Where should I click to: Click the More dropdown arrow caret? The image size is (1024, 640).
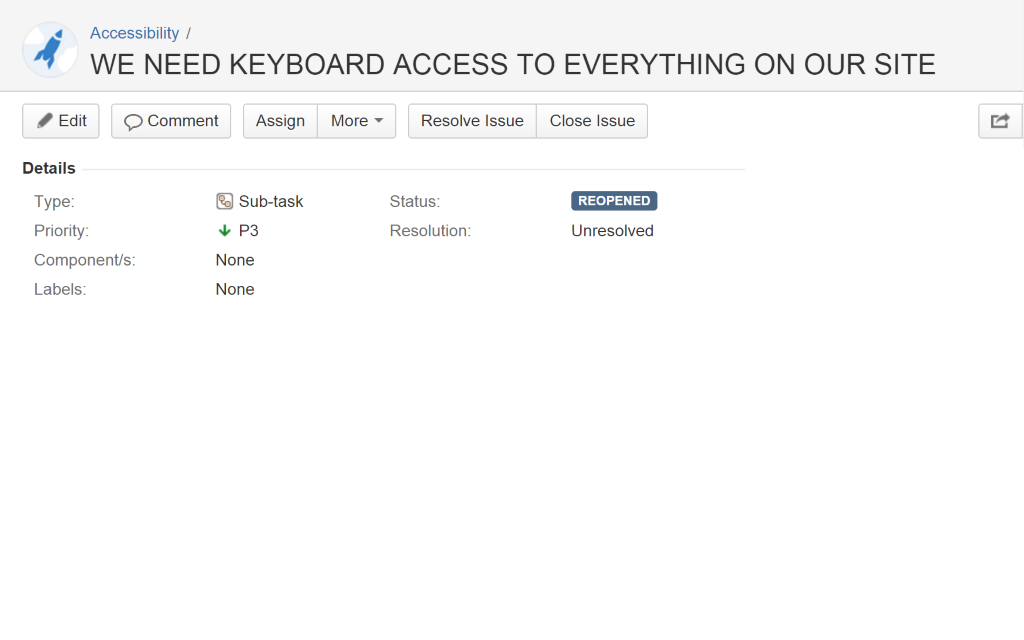click(379, 121)
